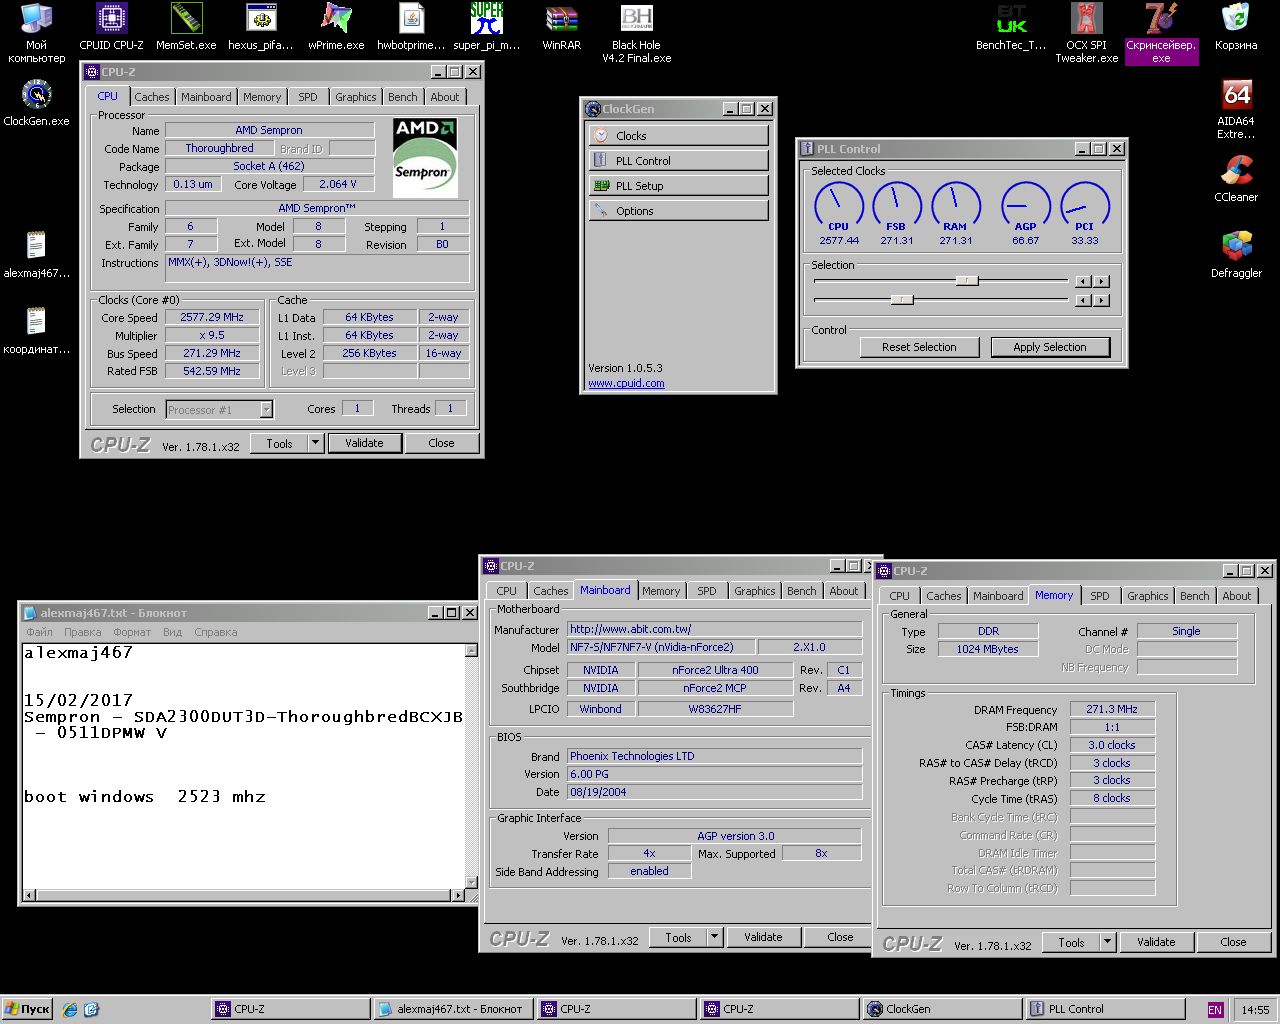Open the BenchTec desktop icon
This screenshot has width=1280, height=1024.
1011,27
